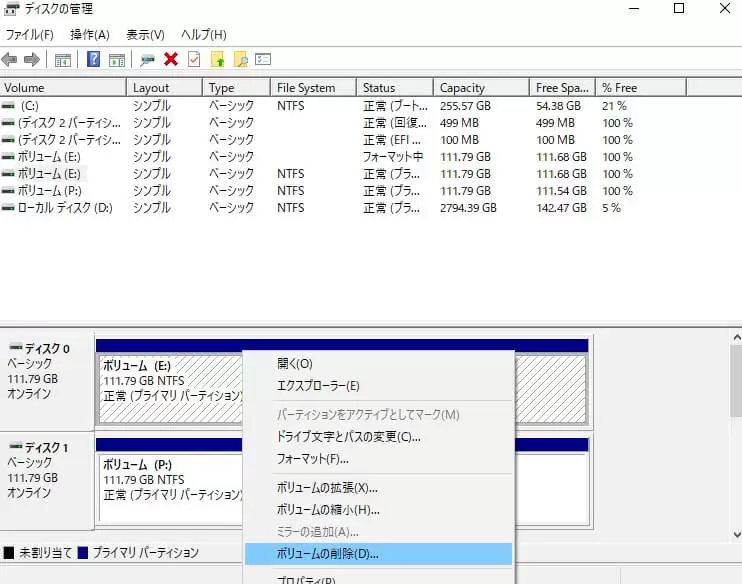The height and width of the screenshot is (584, 742).
Task: Click the disk pane scrollbar down arrow
Action: click(x=737, y=535)
